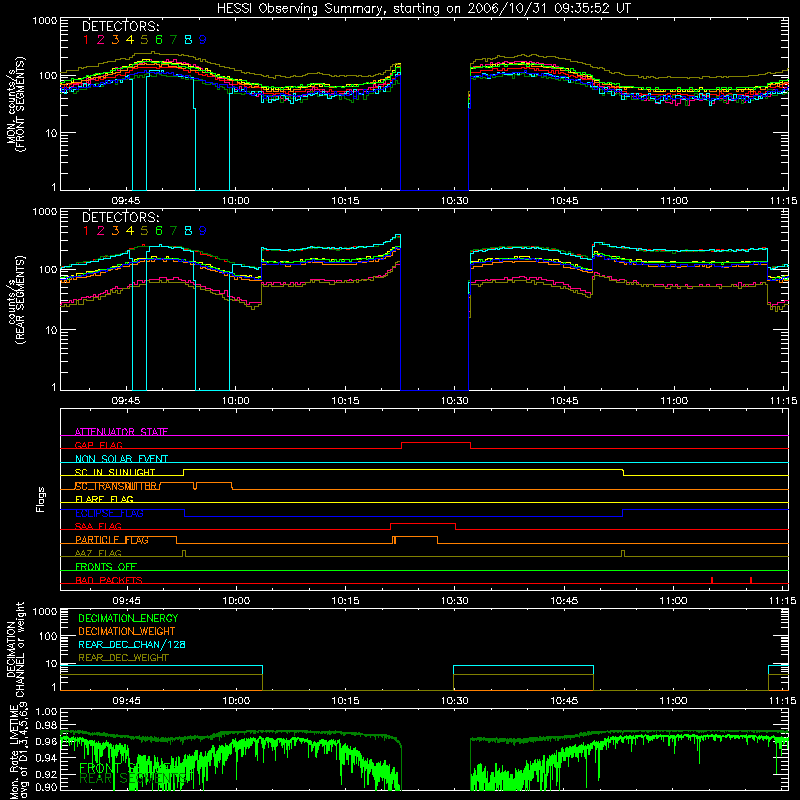Image resolution: width=800 pixels, height=800 pixels.
Task: Click the DECIMATION CHANNEL or weight axis label
Action: (x=15, y=649)
